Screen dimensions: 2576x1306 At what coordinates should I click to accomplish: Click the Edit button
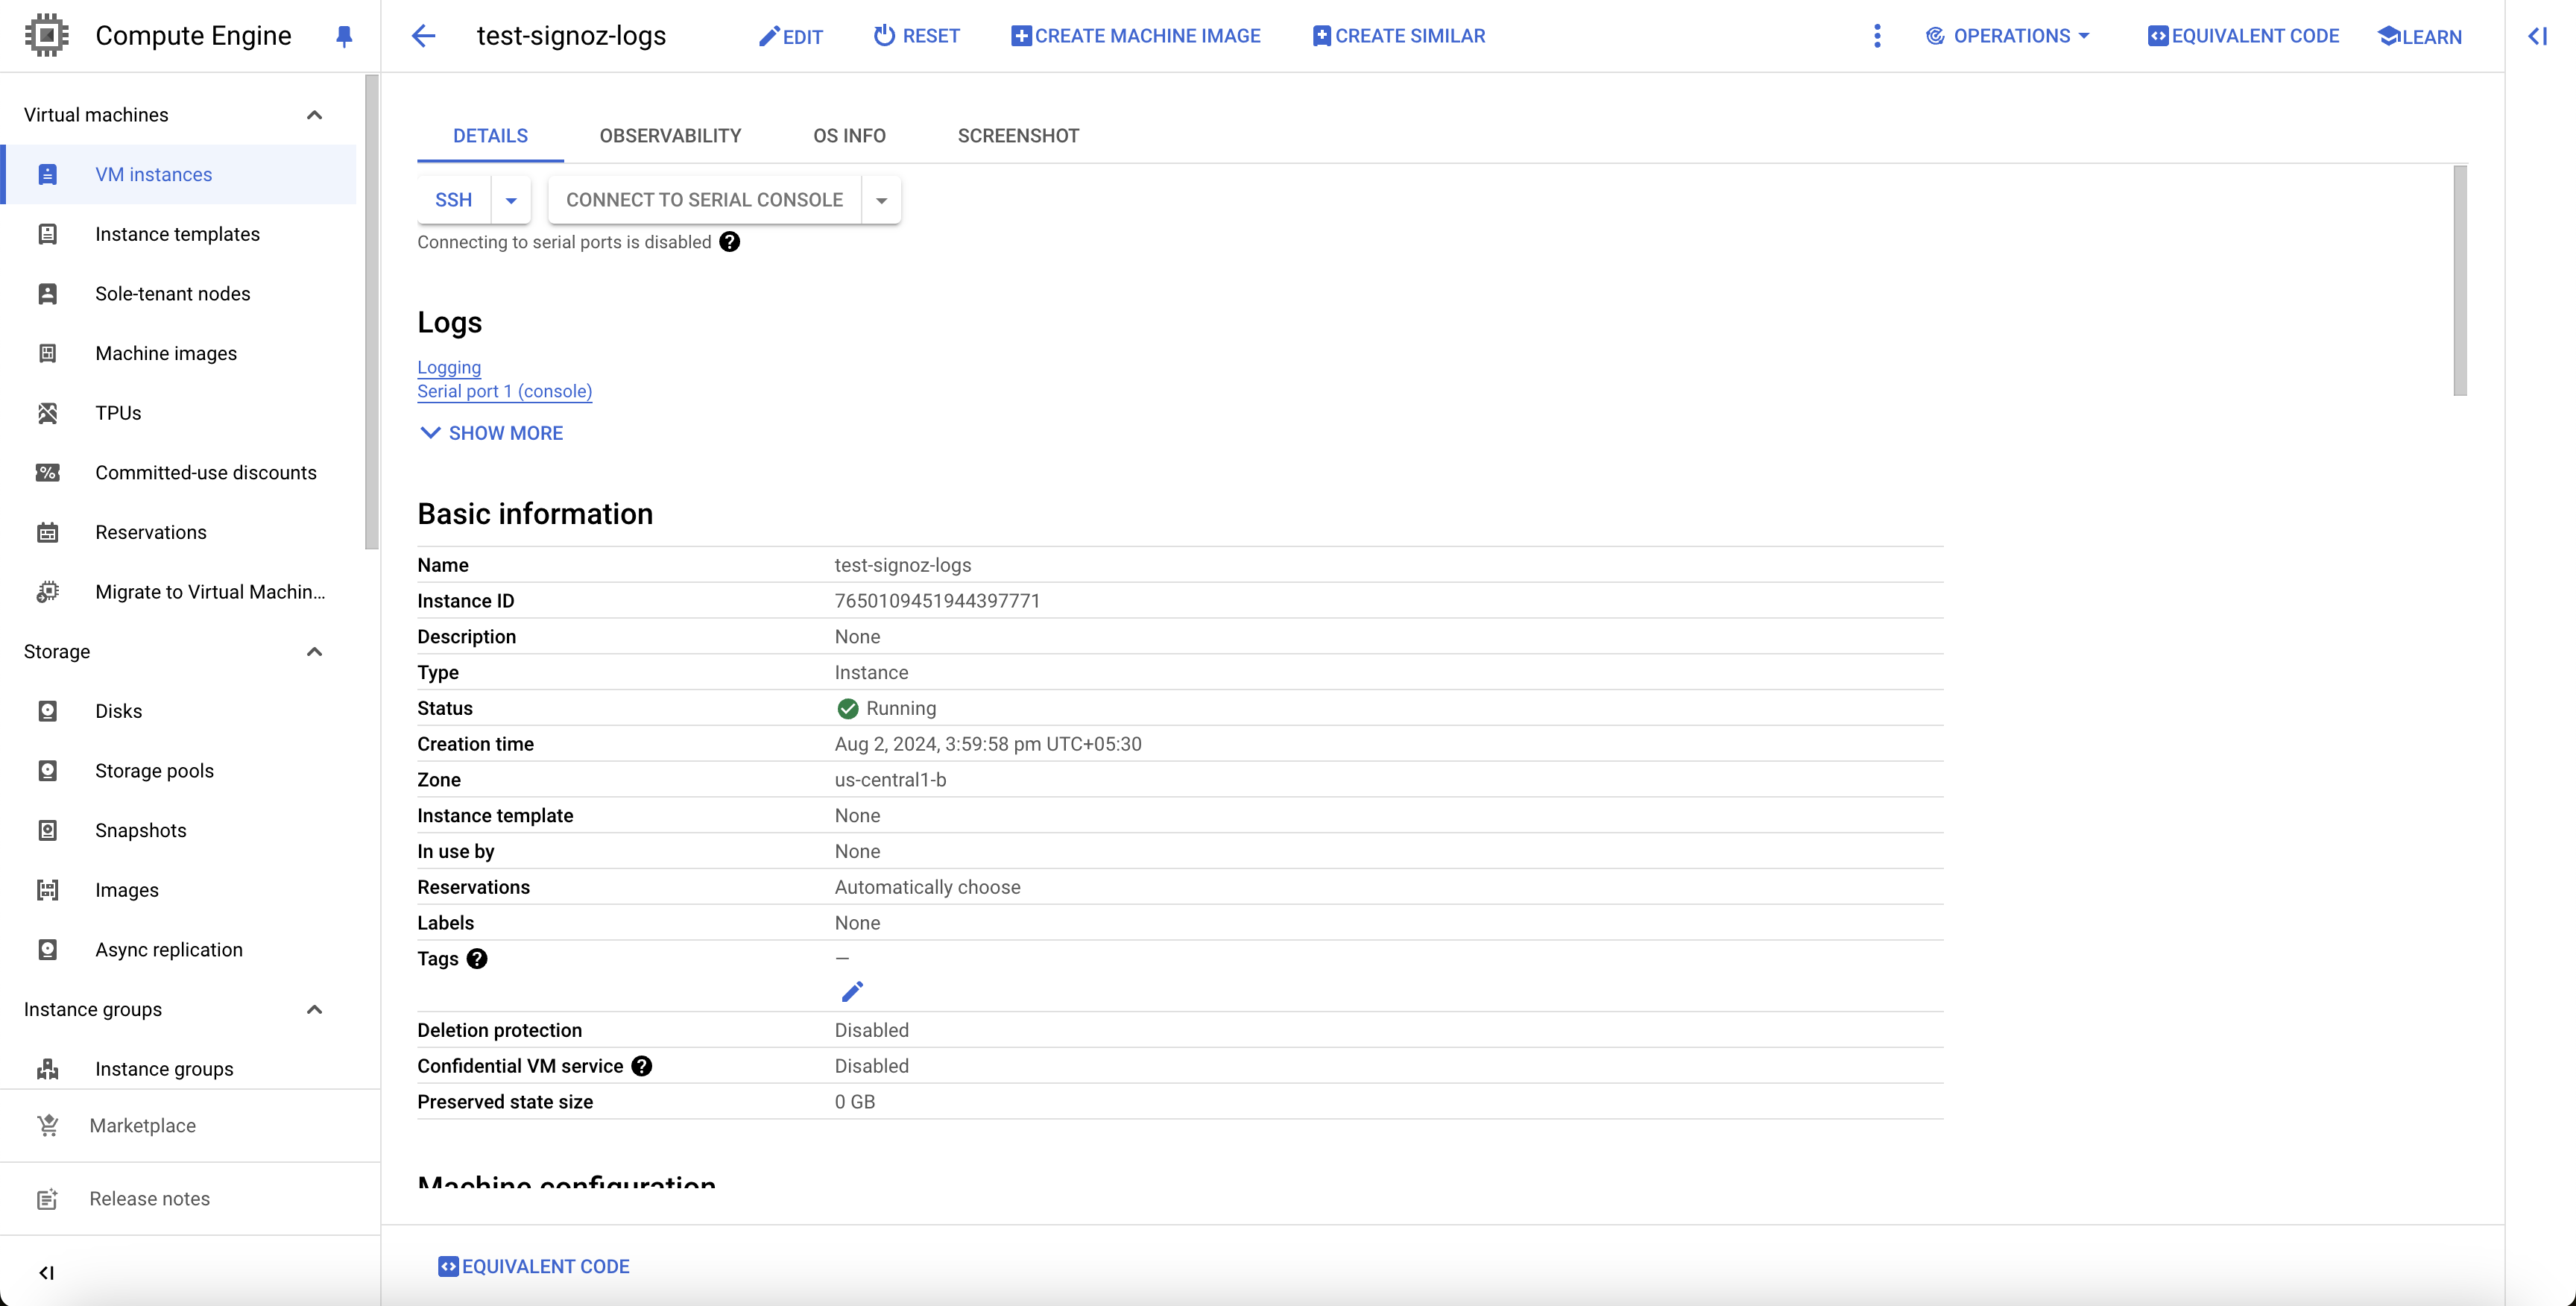tap(790, 37)
